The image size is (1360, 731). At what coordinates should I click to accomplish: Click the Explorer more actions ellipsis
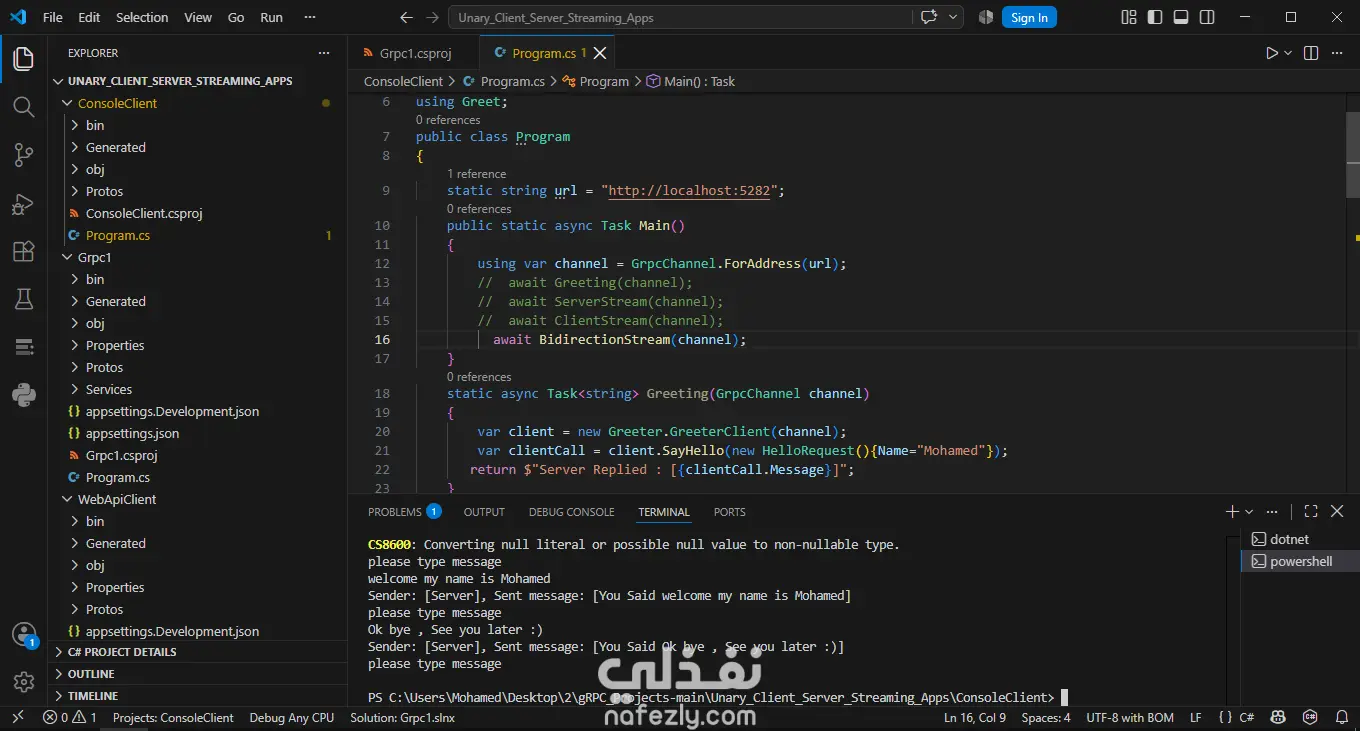tap(323, 53)
